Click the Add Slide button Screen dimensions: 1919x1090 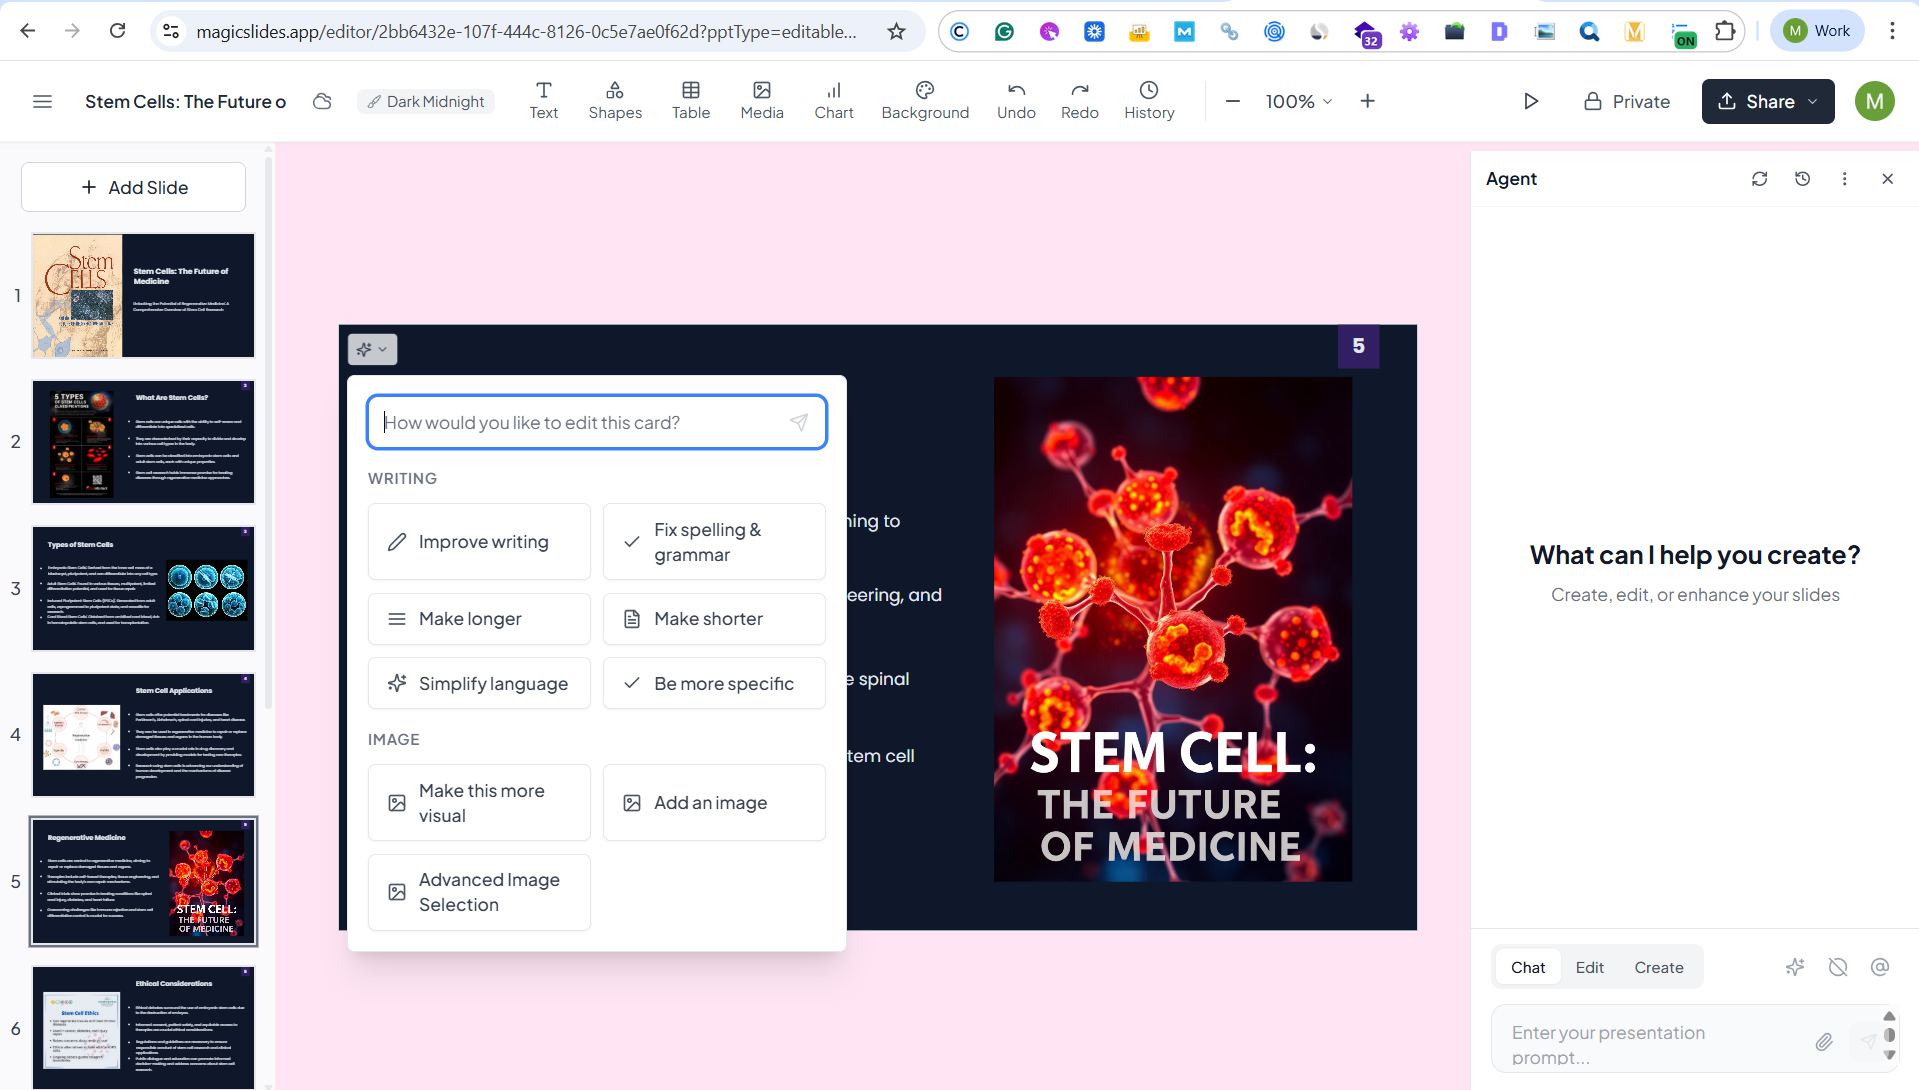point(133,187)
